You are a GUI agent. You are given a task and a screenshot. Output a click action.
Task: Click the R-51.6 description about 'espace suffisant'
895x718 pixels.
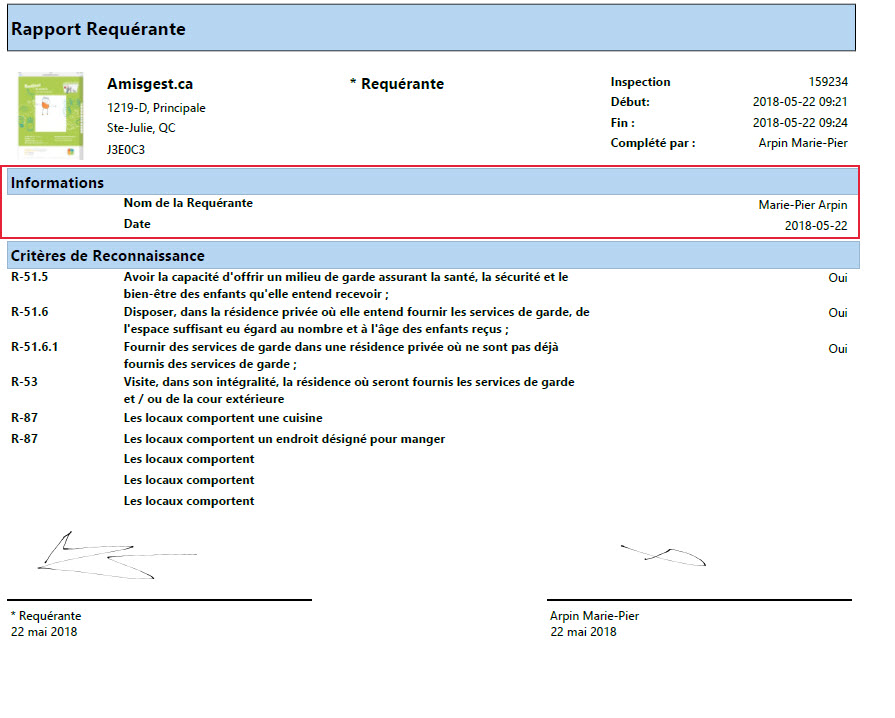click(357, 320)
